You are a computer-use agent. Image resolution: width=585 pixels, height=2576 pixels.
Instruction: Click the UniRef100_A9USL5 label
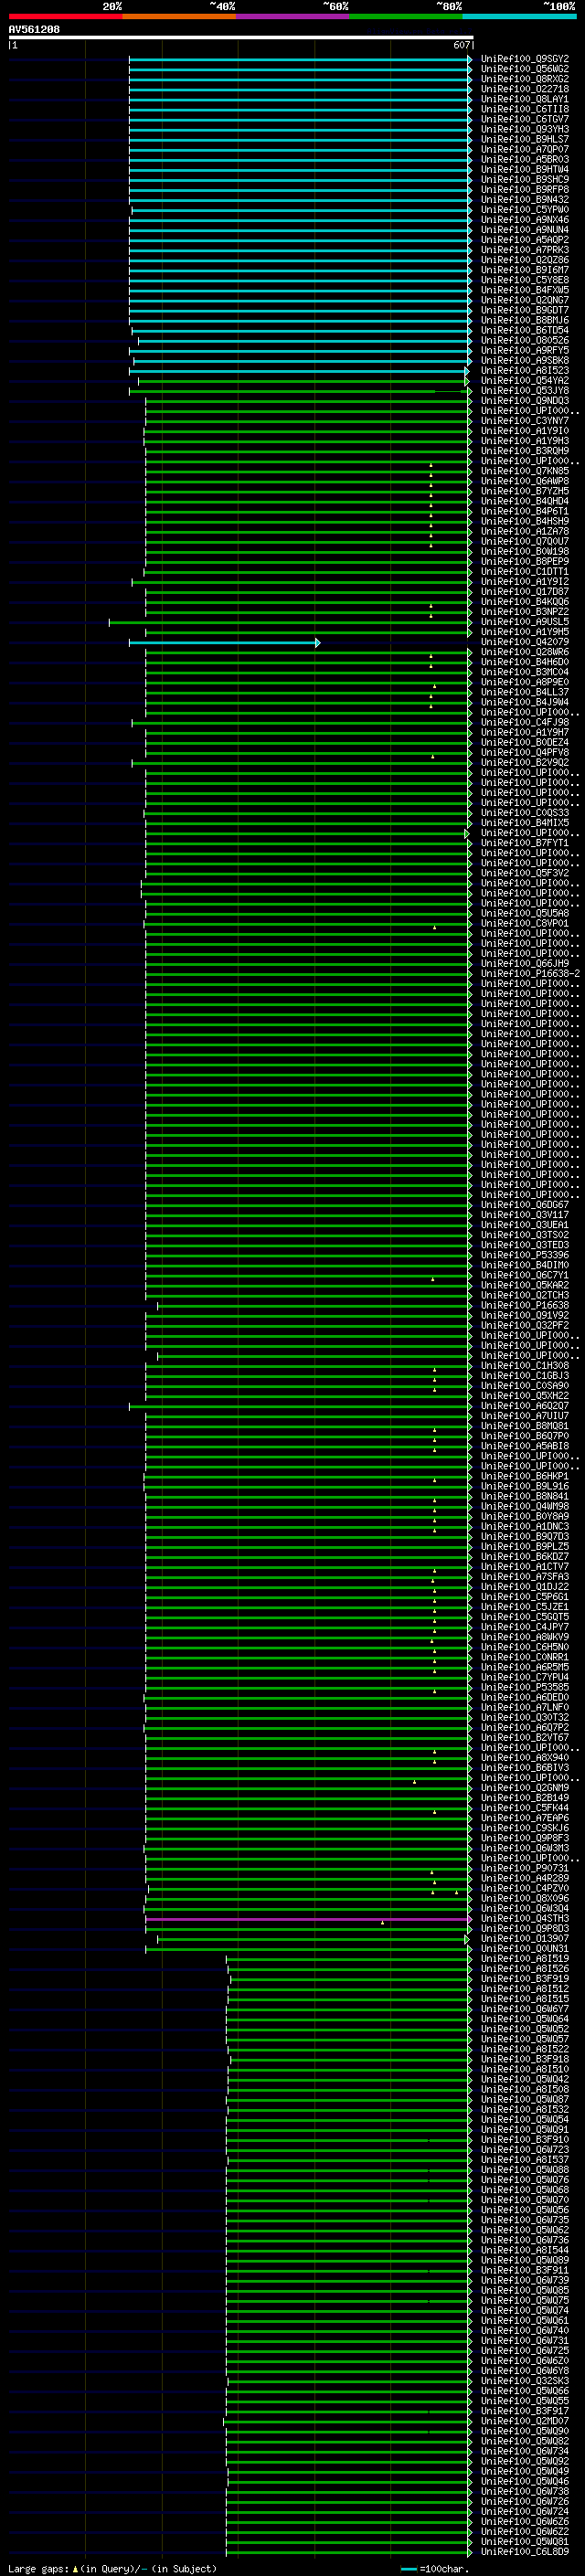point(524,622)
